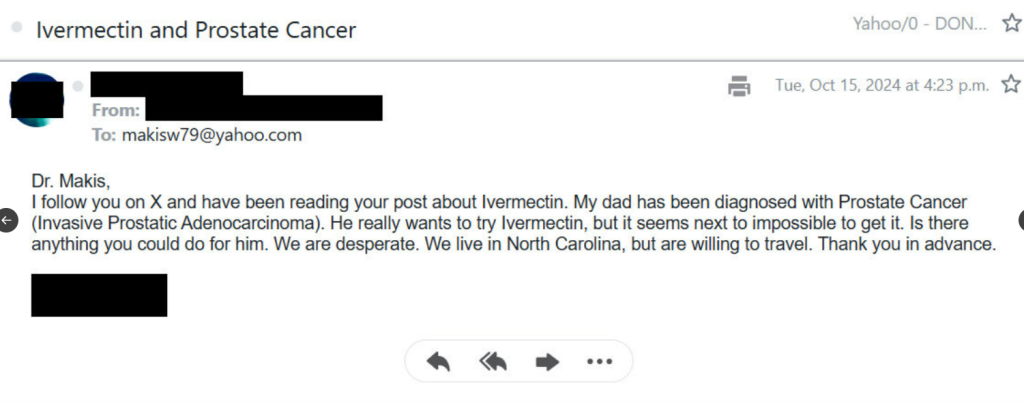Click the redacted signature block below the message
Image resolution: width=1024 pixels, height=403 pixels.
pyautogui.click(x=99, y=295)
